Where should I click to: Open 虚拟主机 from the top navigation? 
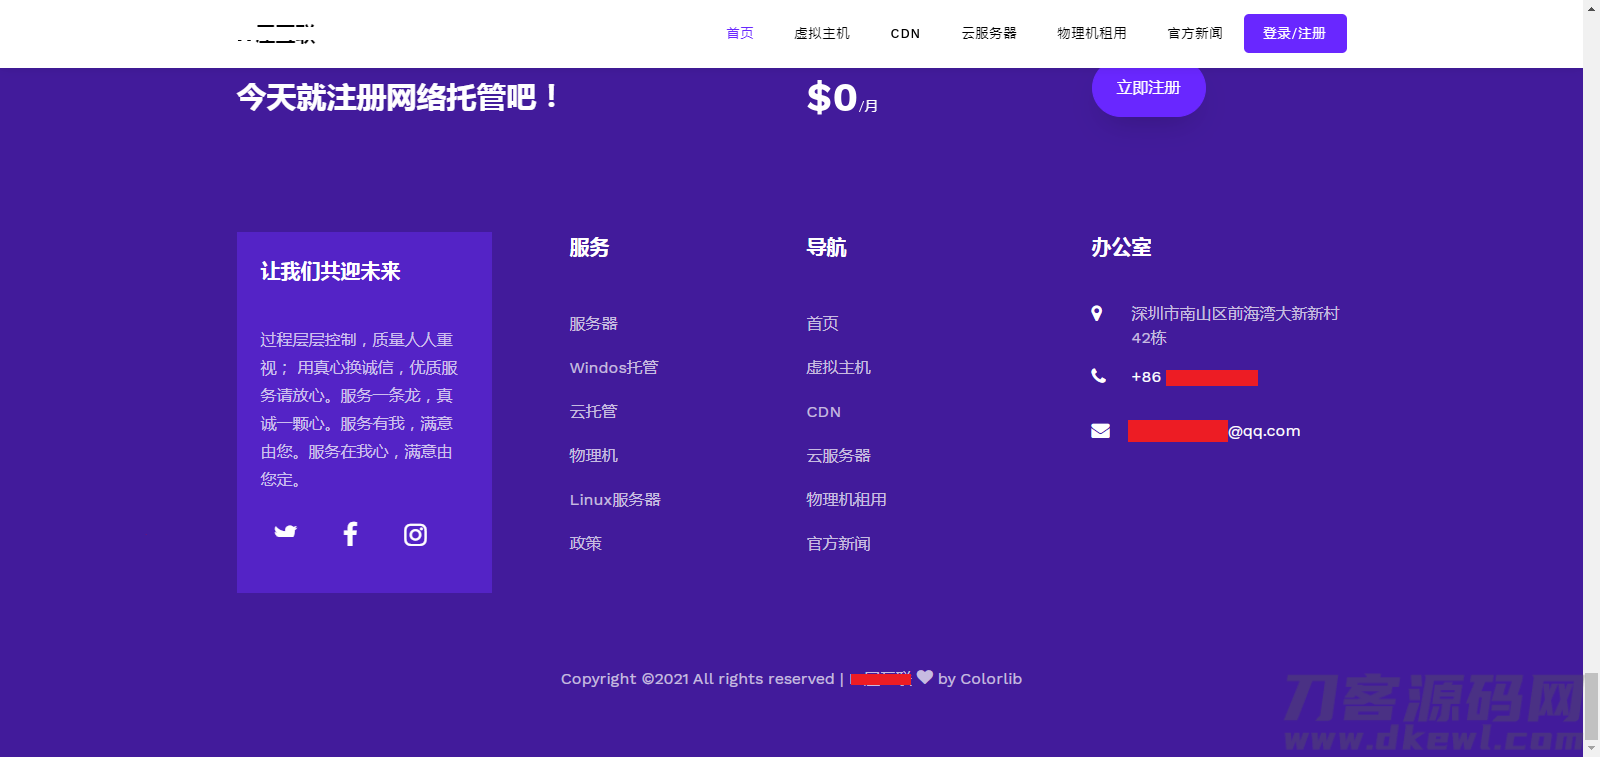(x=822, y=33)
